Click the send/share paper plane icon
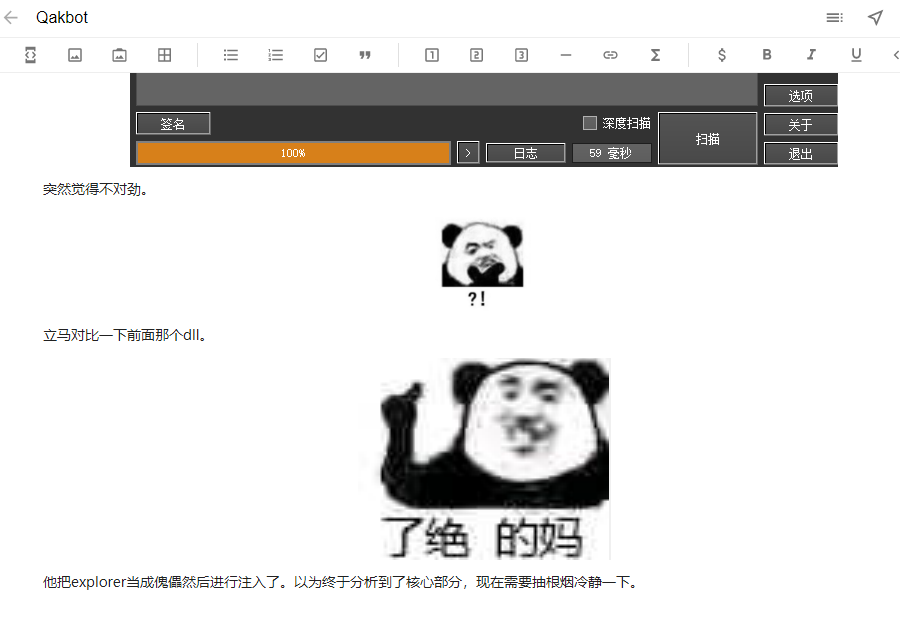Image resolution: width=900 pixels, height=625 pixels. click(875, 18)
